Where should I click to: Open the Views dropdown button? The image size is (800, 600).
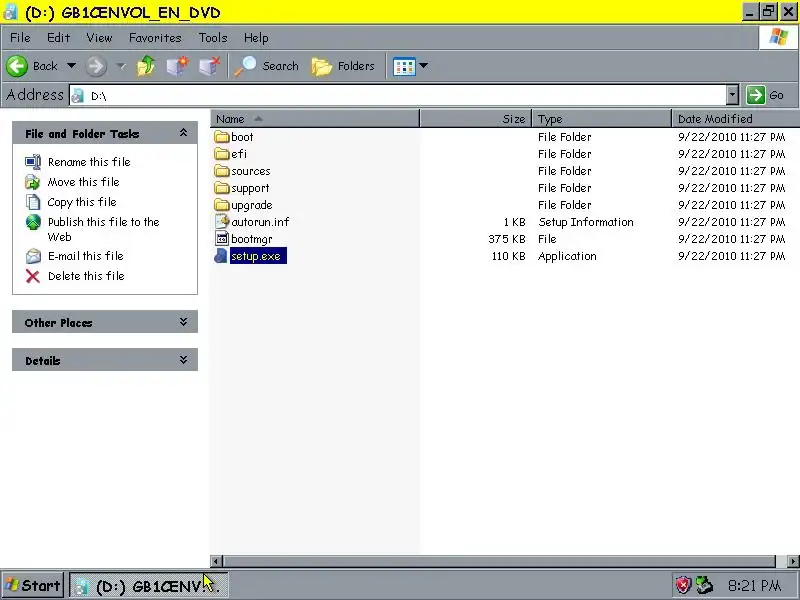coord(410,66)
